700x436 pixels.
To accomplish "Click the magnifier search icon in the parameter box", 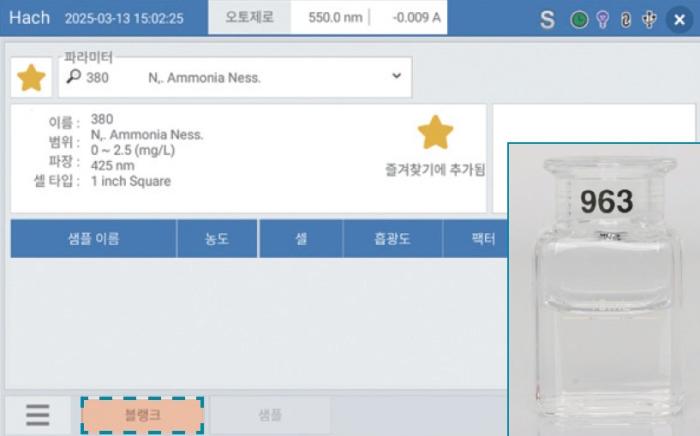I will (x=73, y=77).
